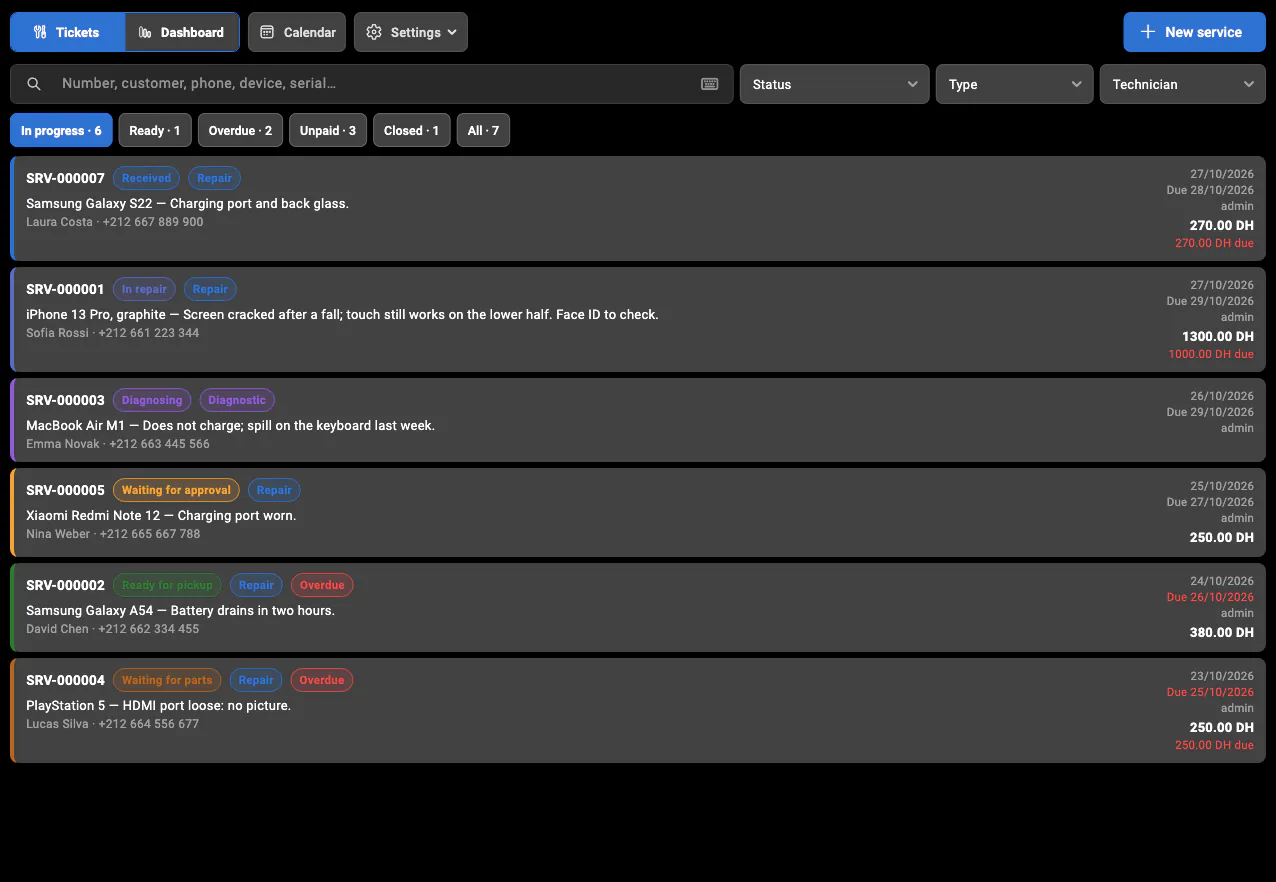1276x882 pixels.
Task: Click the Diagnosing status badge
Action: tap(152, 400)
